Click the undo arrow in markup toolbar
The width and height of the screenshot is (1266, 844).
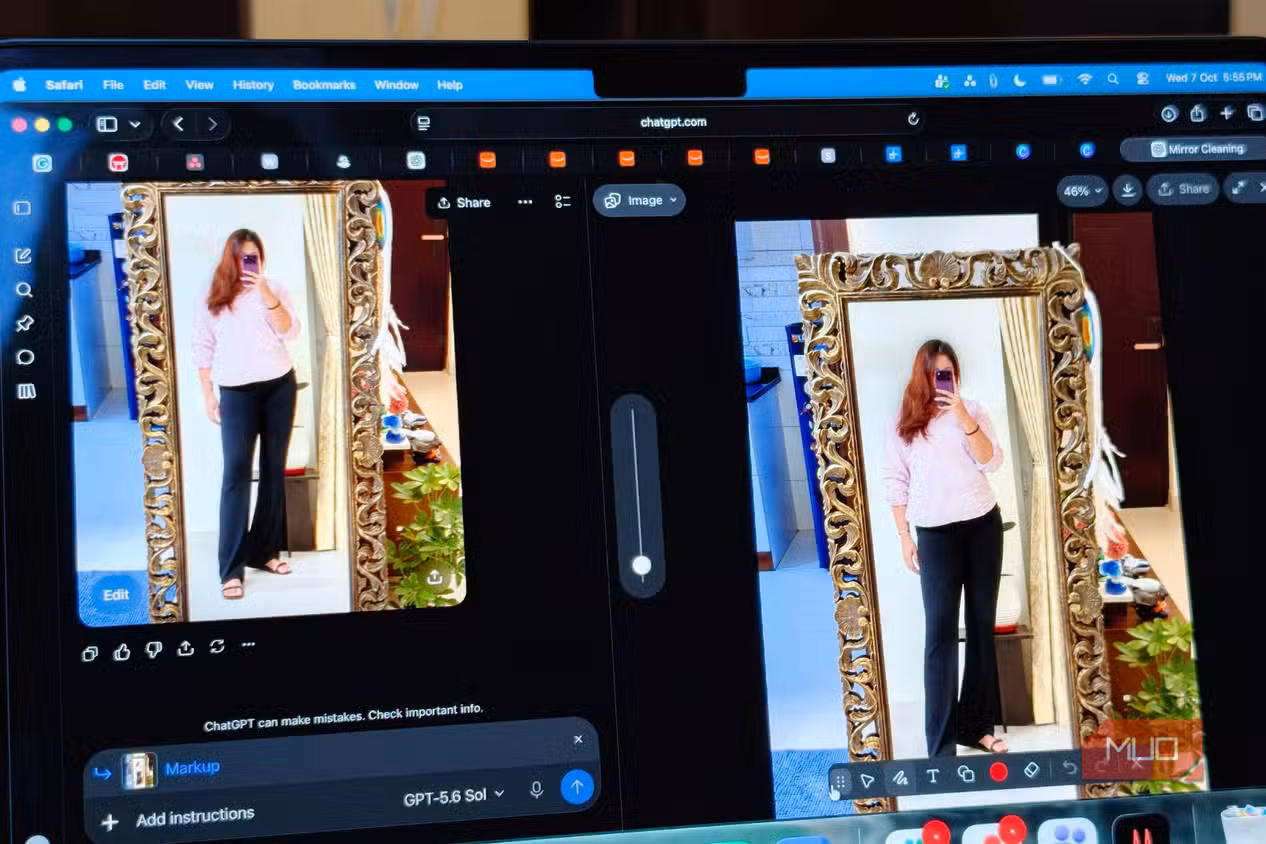click(1069, 767)
